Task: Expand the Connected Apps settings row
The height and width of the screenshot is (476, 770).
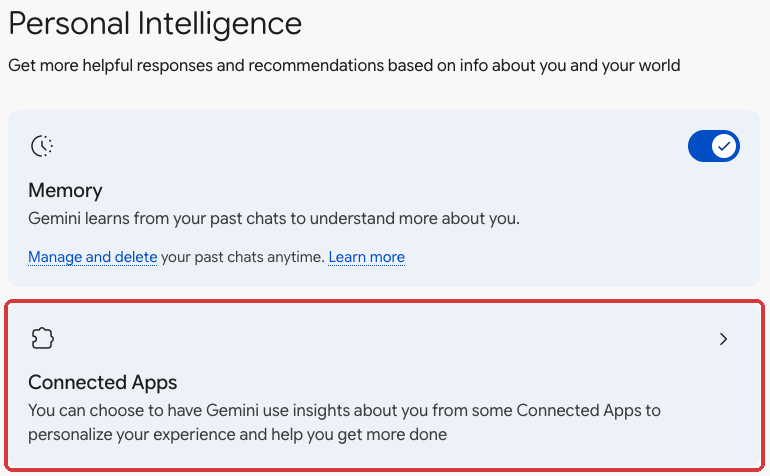Action: click(x=384, y=386)
